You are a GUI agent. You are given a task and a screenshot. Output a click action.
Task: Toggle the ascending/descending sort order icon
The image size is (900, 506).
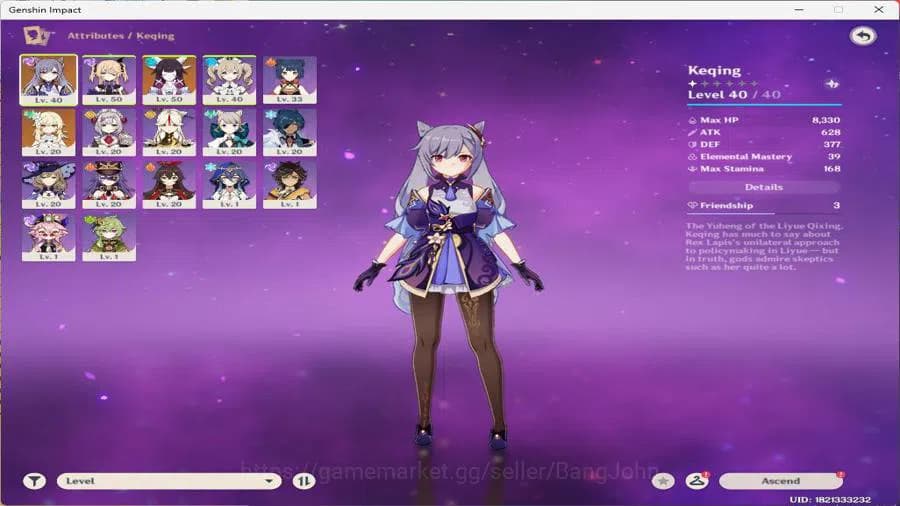pos(304,481)
